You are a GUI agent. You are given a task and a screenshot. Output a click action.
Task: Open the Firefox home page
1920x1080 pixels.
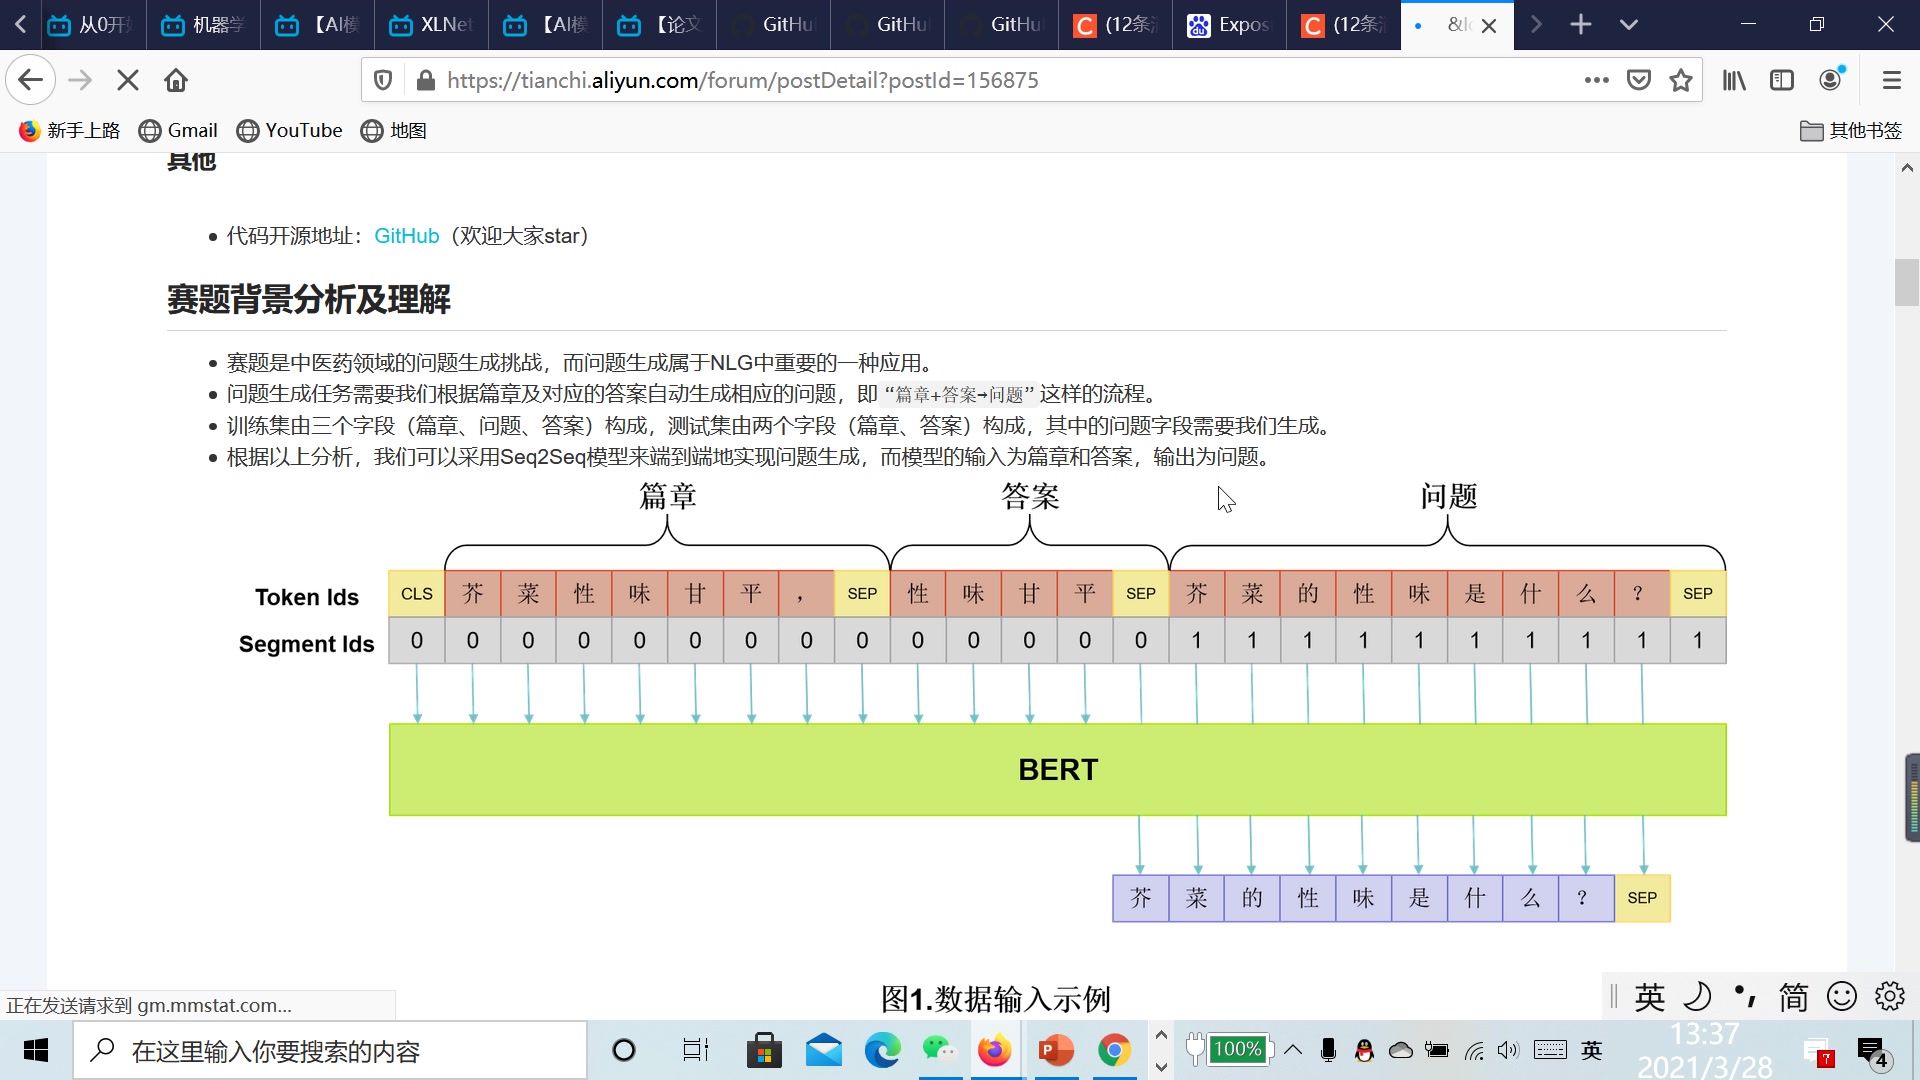pyautogui.click(x=176, y=80)
